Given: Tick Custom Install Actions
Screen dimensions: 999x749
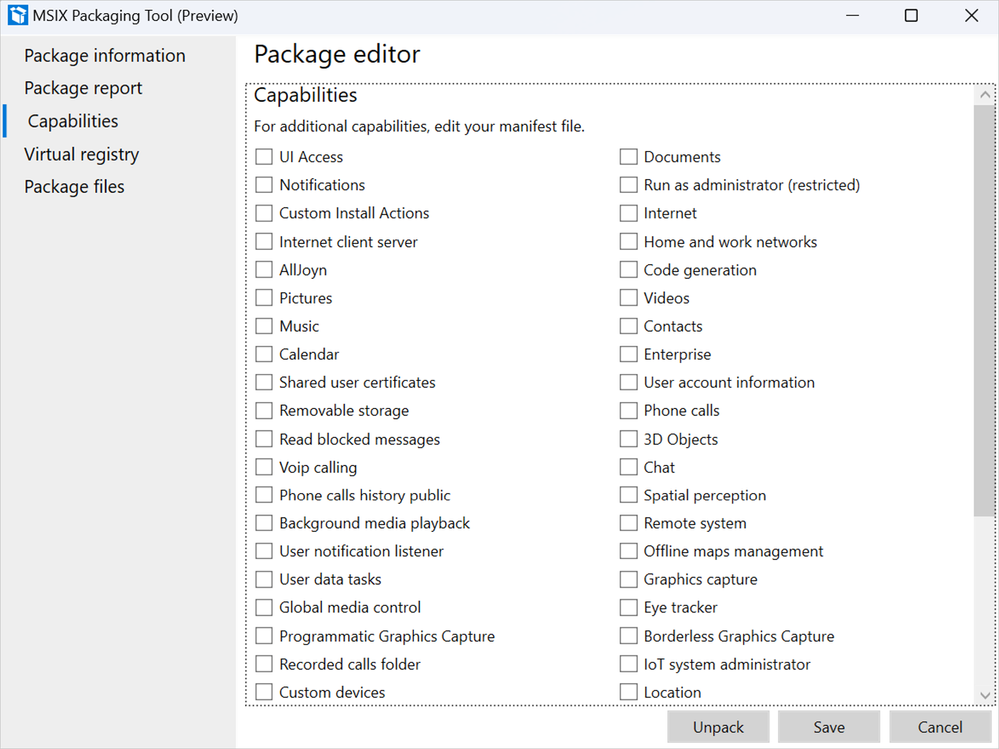Looking at the screenshot, I should click(x=264, y=213).
